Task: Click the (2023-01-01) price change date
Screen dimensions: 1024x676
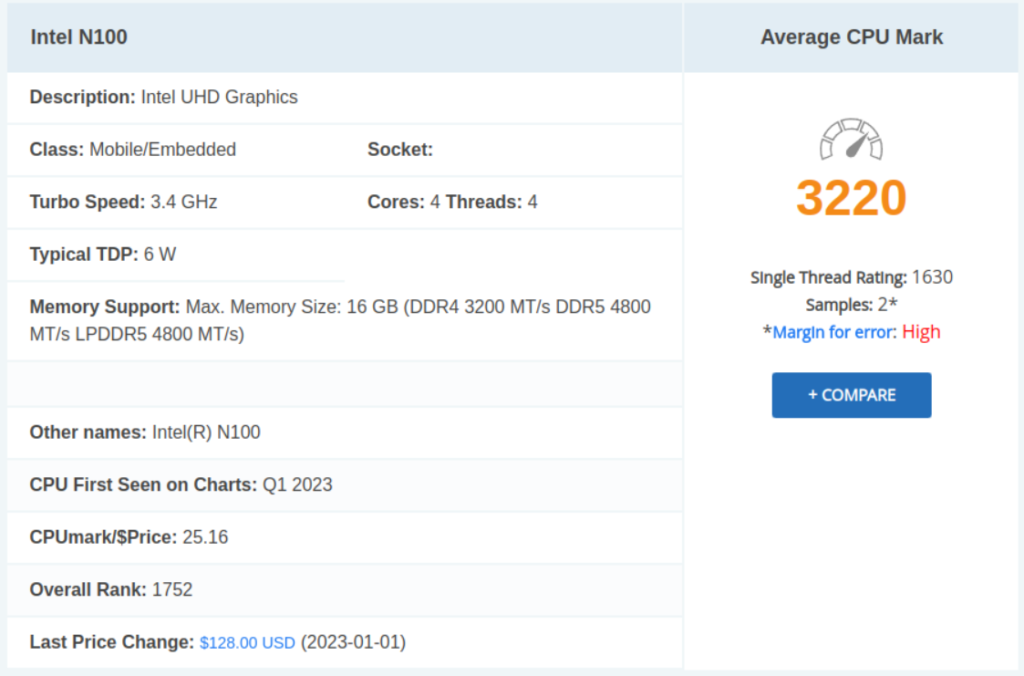Action: (353, 643)
